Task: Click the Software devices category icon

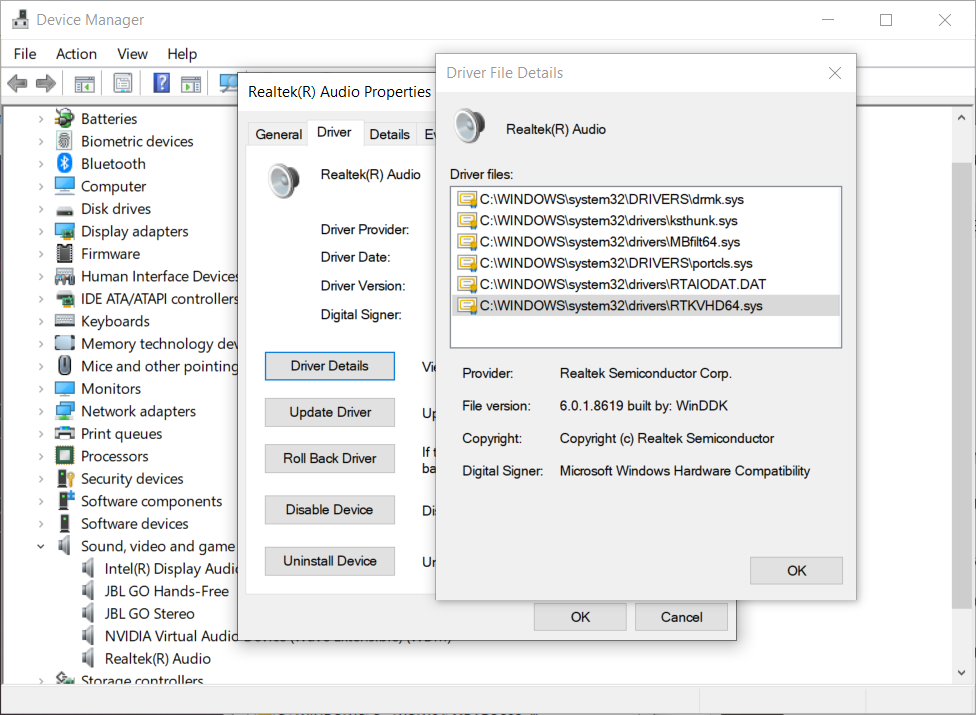Action: pyautogui.click(x=65, y=523)
